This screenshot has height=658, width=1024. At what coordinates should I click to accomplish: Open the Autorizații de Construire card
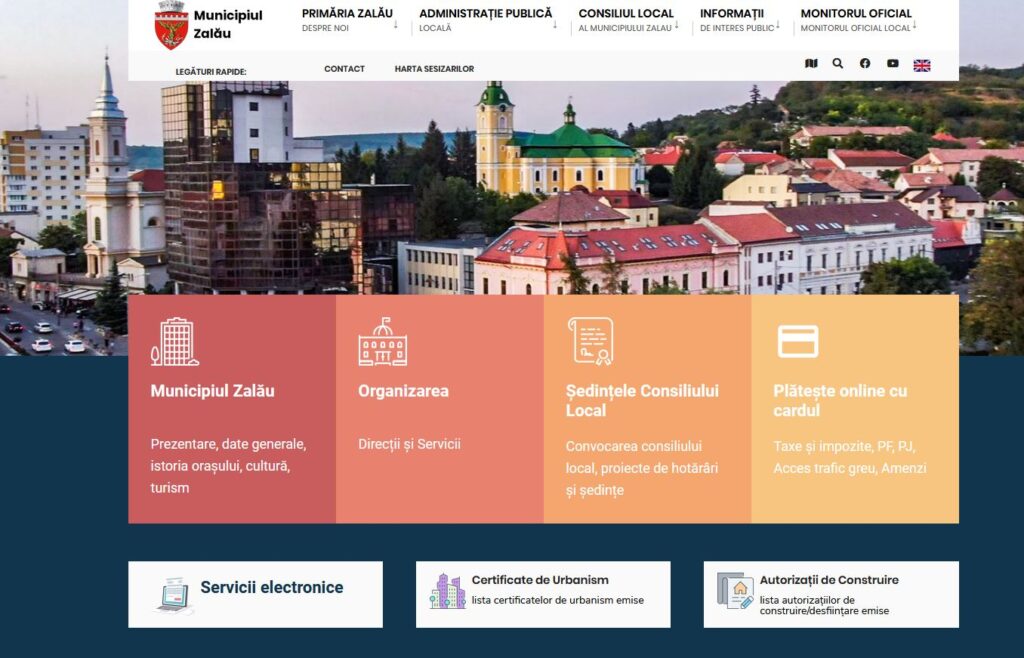coord(830,594)
